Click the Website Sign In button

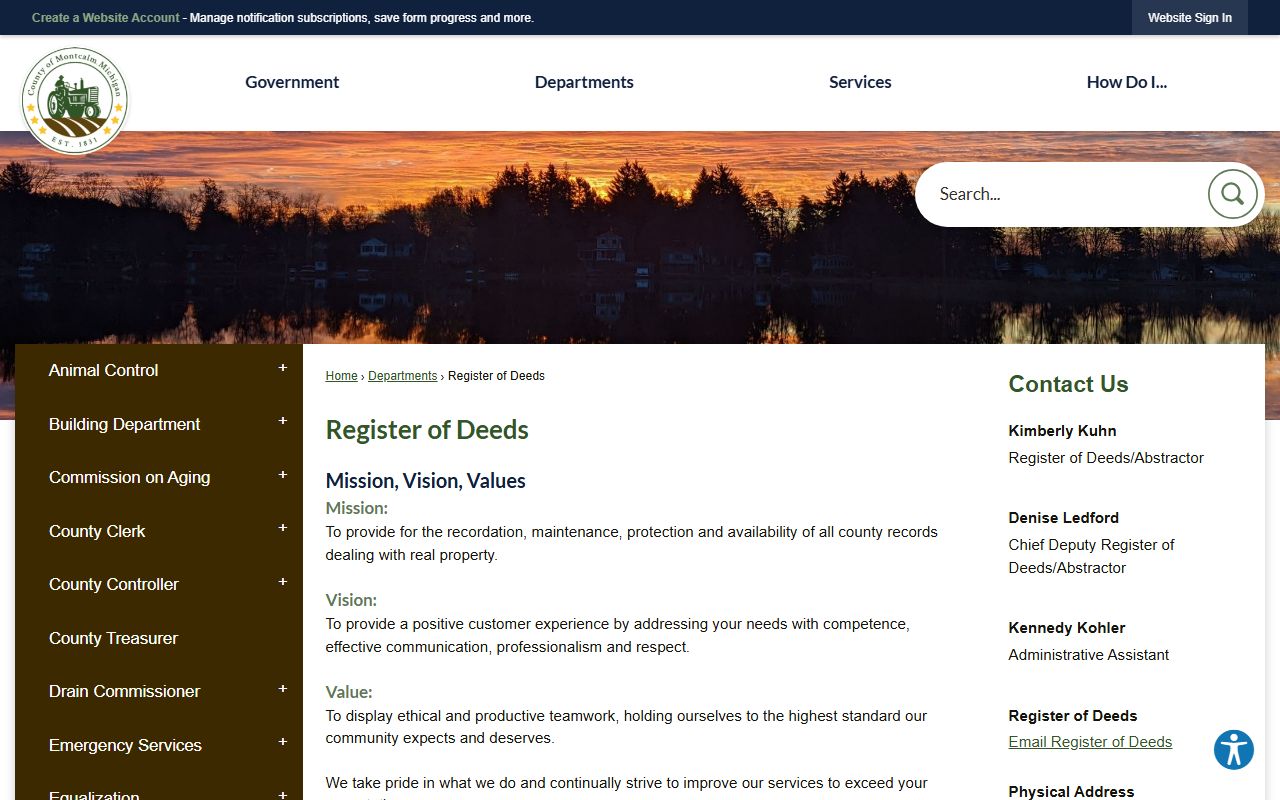point(1190,18)
